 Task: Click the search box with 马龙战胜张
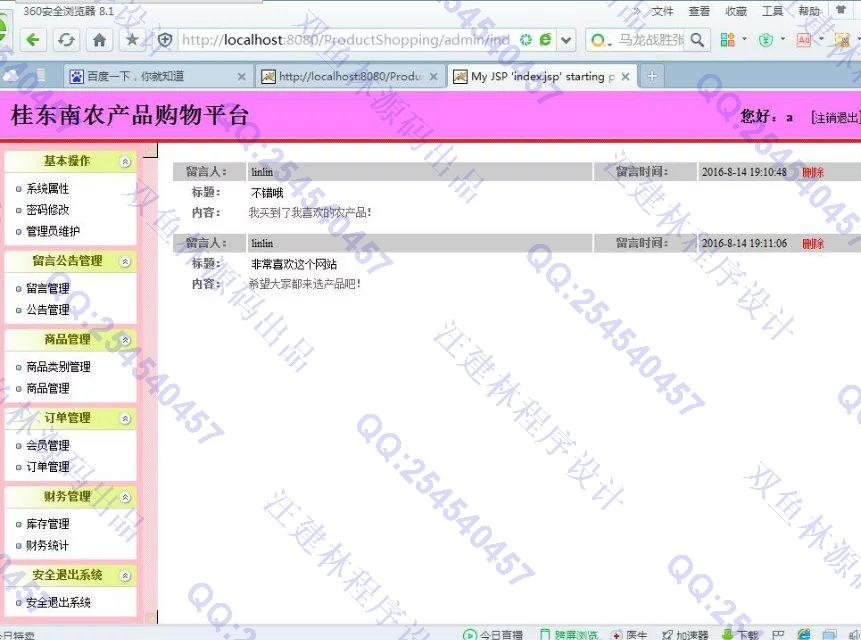[651, 40]
